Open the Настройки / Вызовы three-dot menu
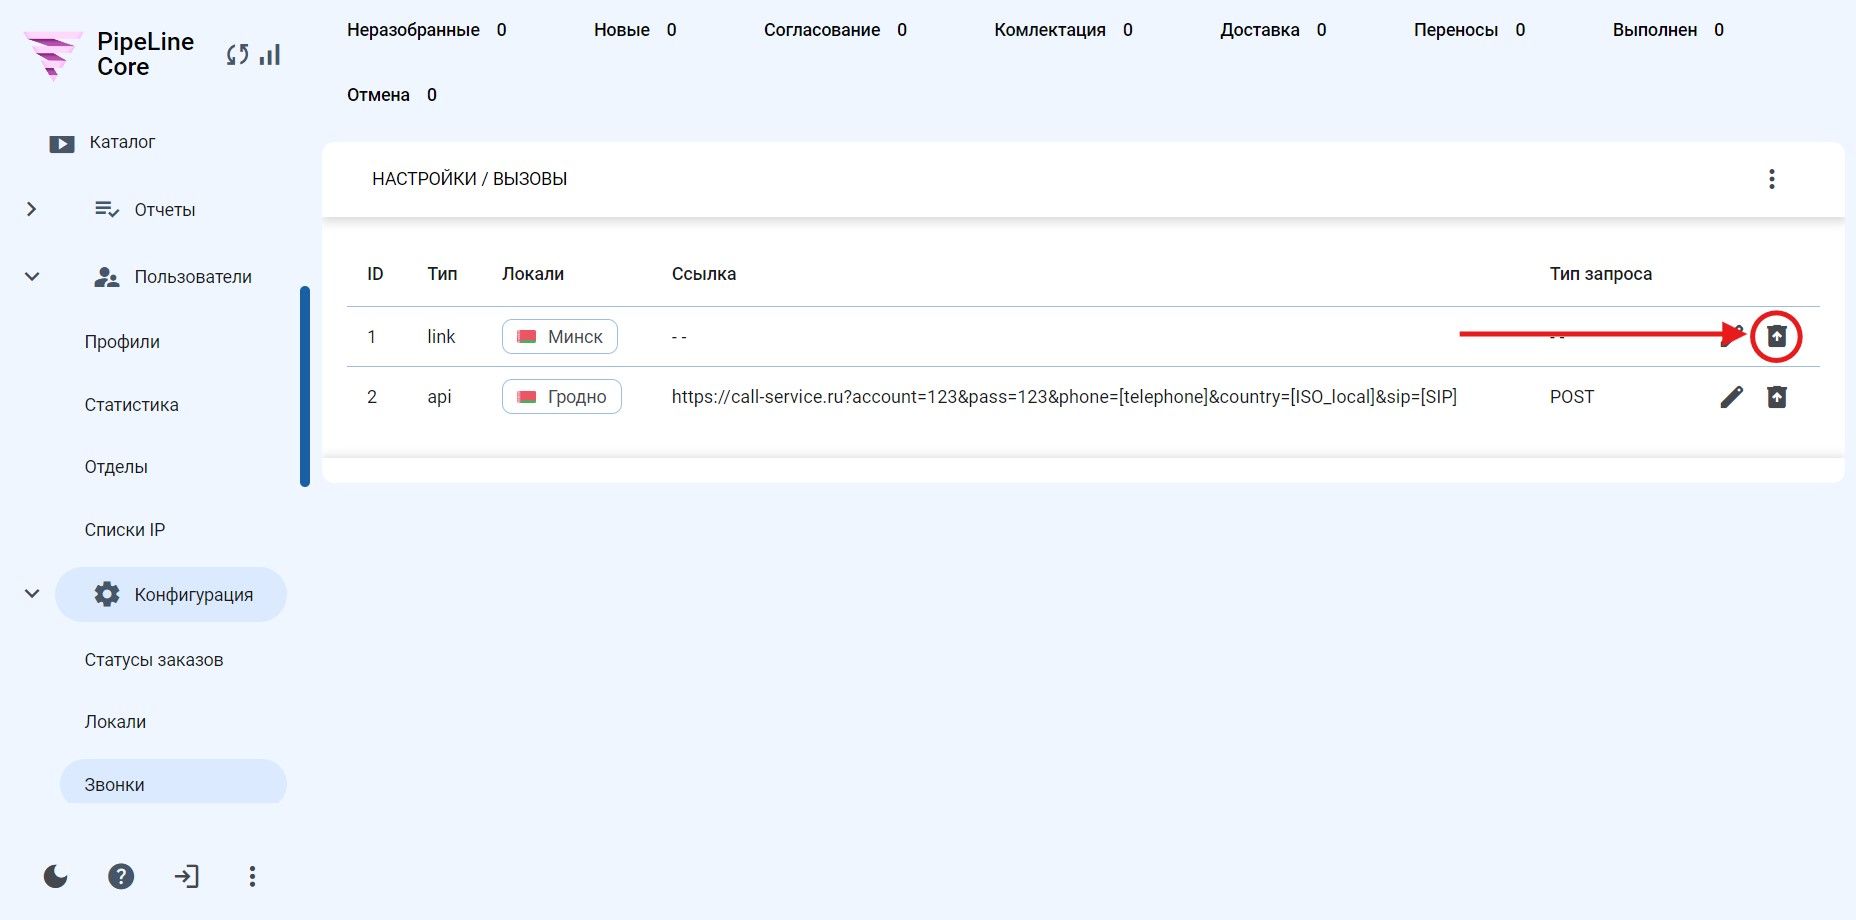This screenshot has height=920, width=1856. (x=1772, y=179)
